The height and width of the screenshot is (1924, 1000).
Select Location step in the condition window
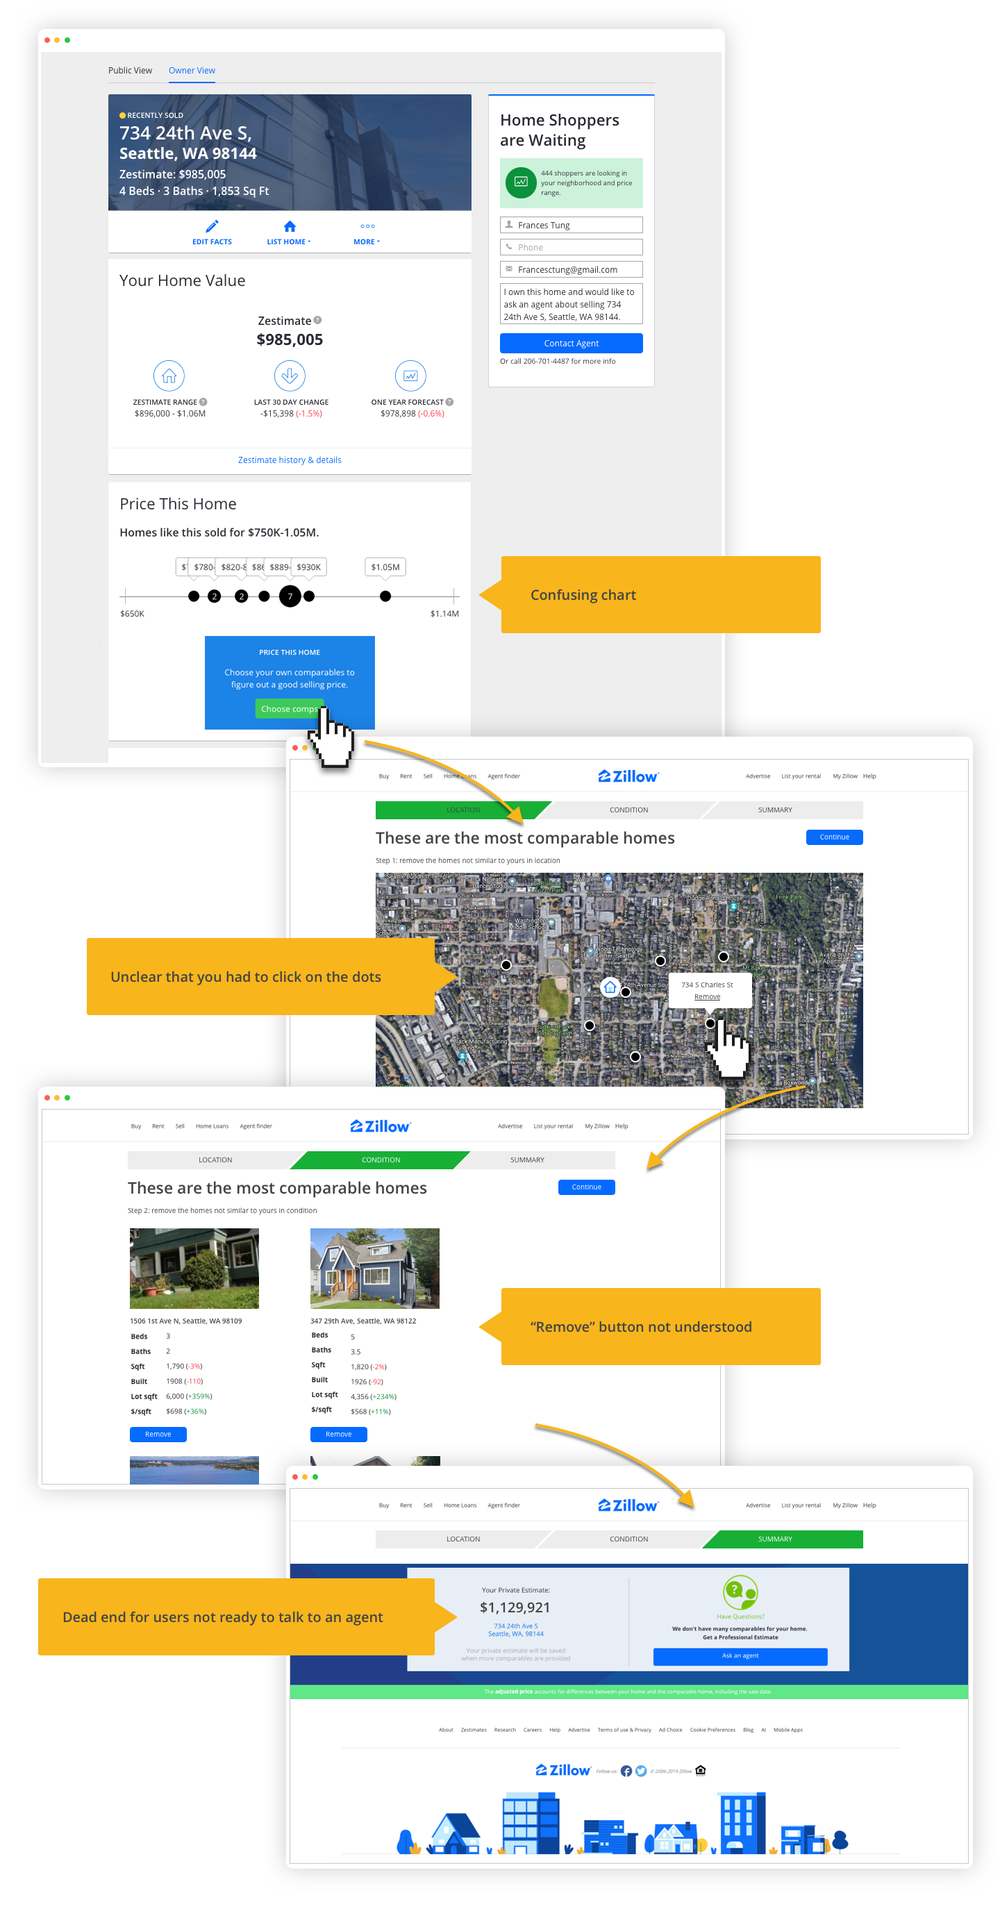coord(215,1160)
